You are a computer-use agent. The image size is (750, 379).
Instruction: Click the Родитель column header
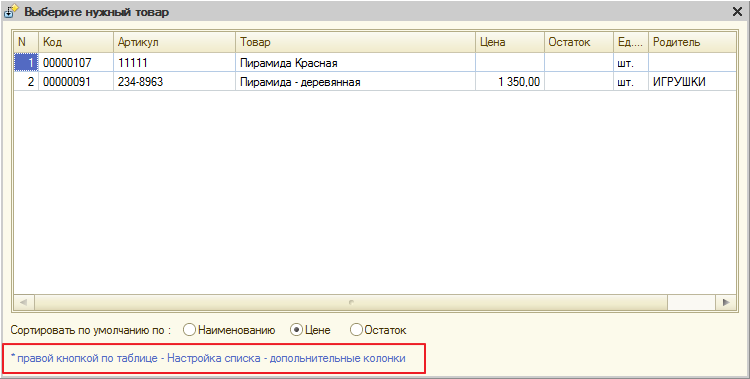692,42
